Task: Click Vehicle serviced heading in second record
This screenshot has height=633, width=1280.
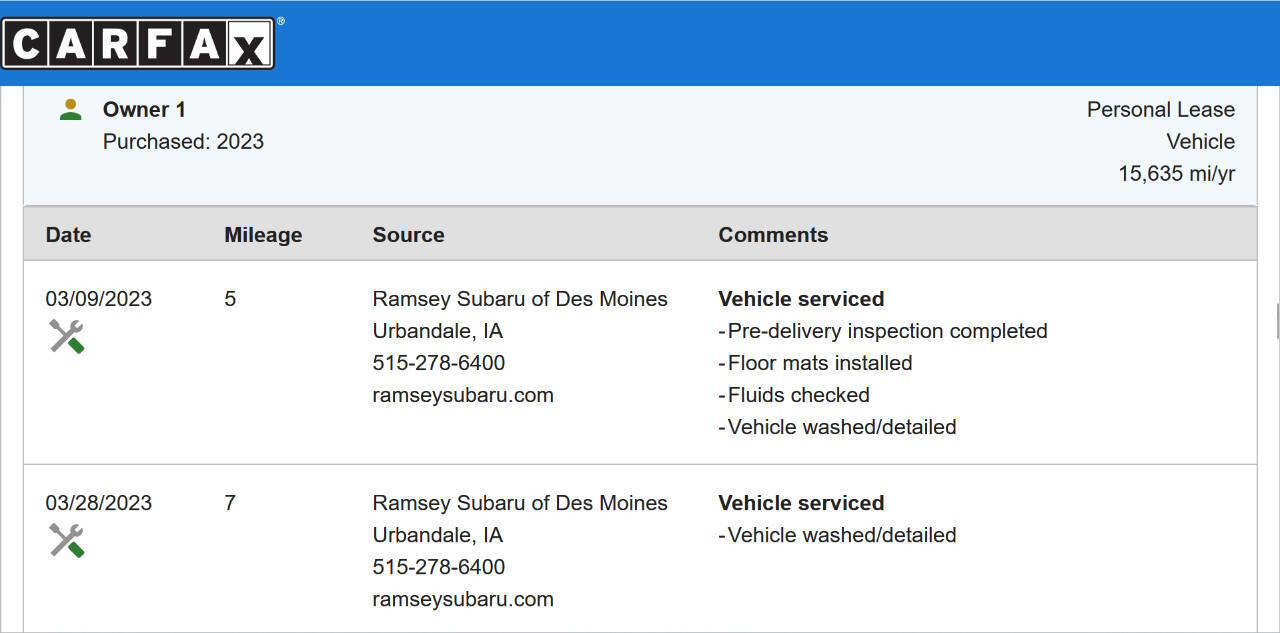Action: click(x=801, y=503)
